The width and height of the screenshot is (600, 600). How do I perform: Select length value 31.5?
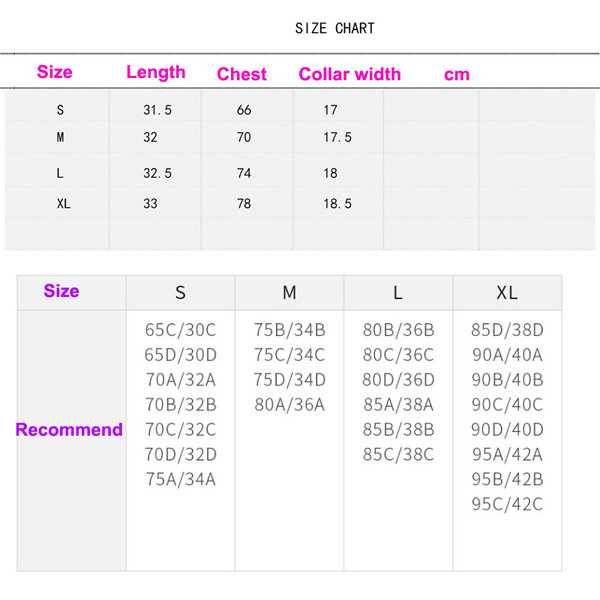tap(157, 110)
